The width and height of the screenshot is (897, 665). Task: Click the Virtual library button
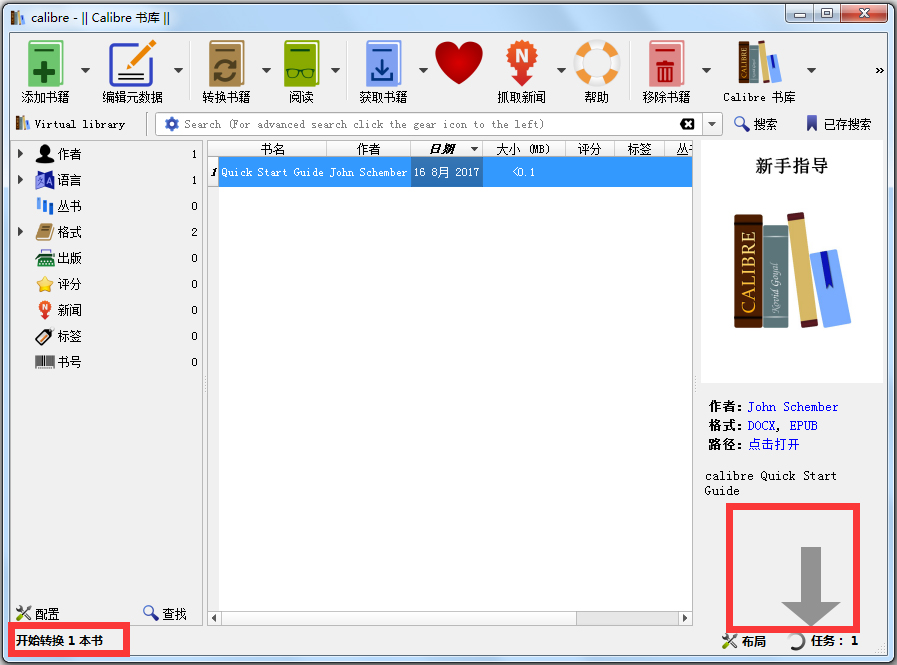[x=70, y=124]
